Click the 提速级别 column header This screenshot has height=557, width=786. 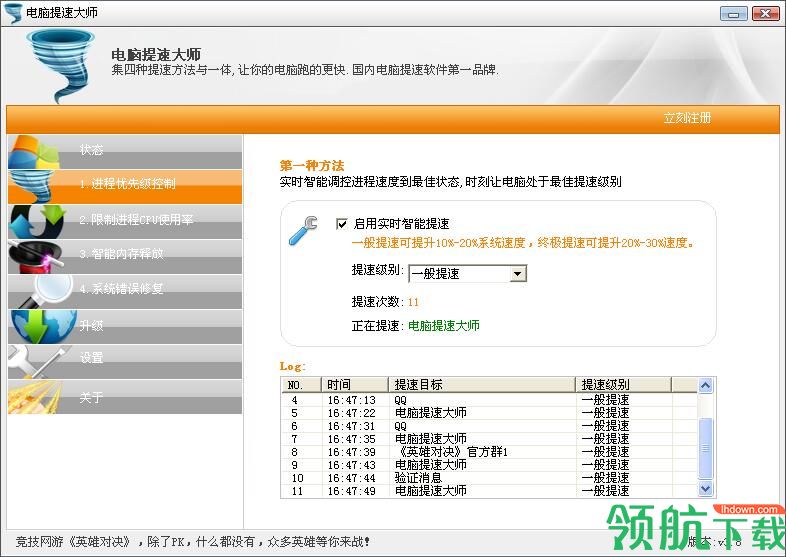[623, 385]
